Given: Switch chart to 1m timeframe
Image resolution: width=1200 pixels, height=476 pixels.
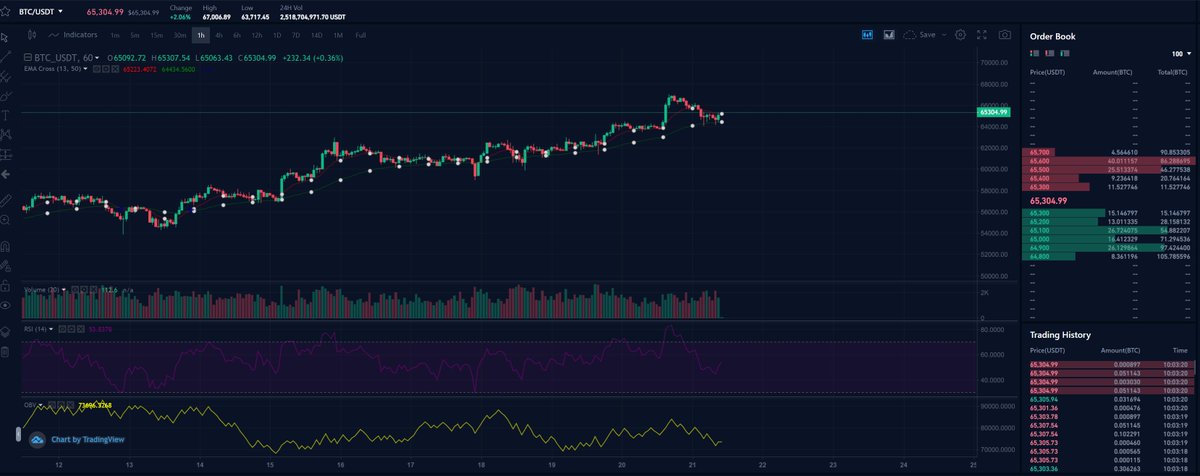Looking at the screenshot, I should pos(116,35).
